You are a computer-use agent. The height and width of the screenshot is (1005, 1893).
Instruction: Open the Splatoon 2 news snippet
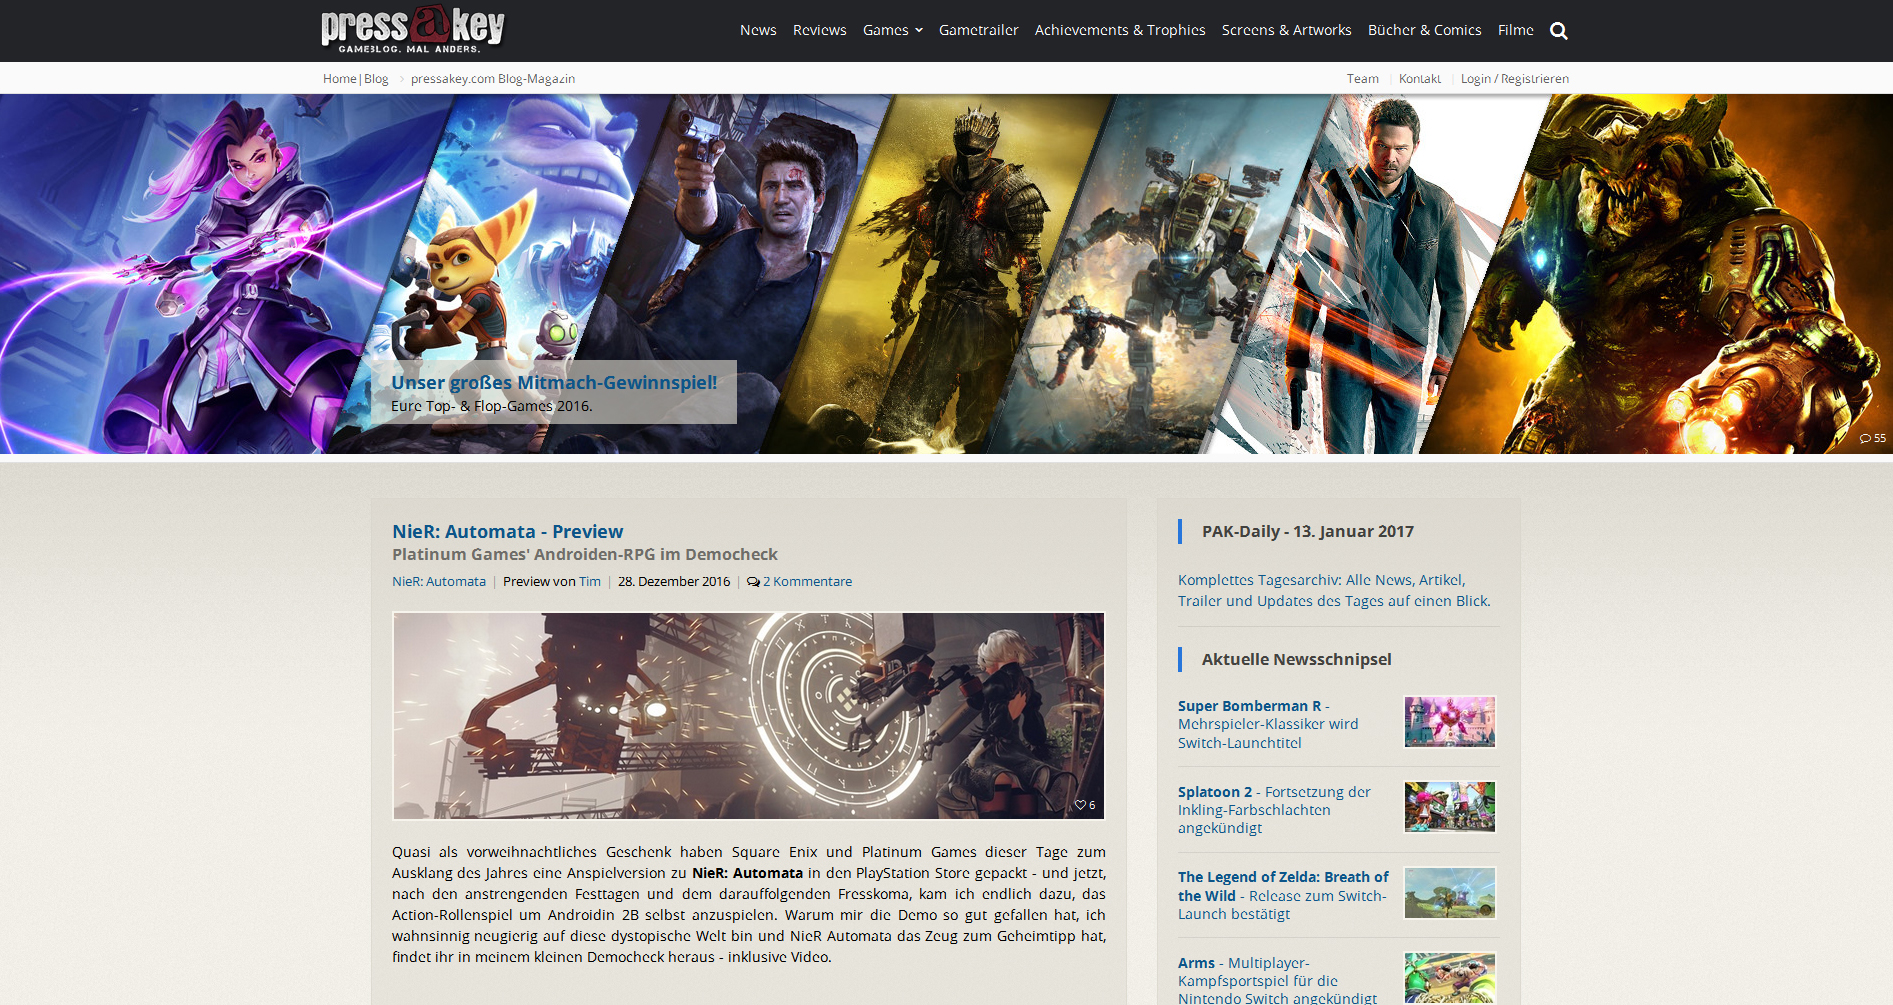pos(1274,810)
